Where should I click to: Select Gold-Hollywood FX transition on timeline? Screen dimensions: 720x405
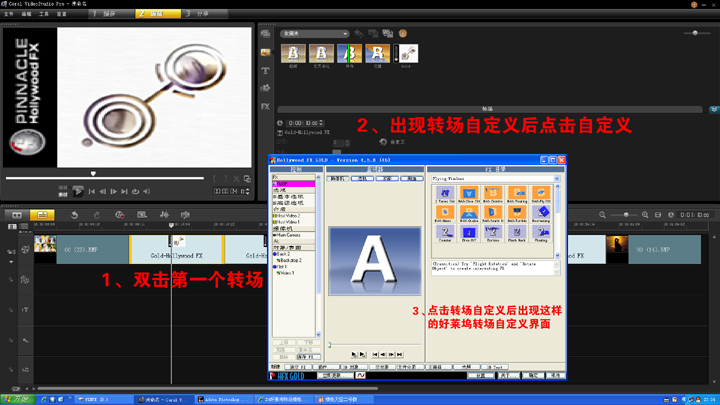(x=177, y=249)
